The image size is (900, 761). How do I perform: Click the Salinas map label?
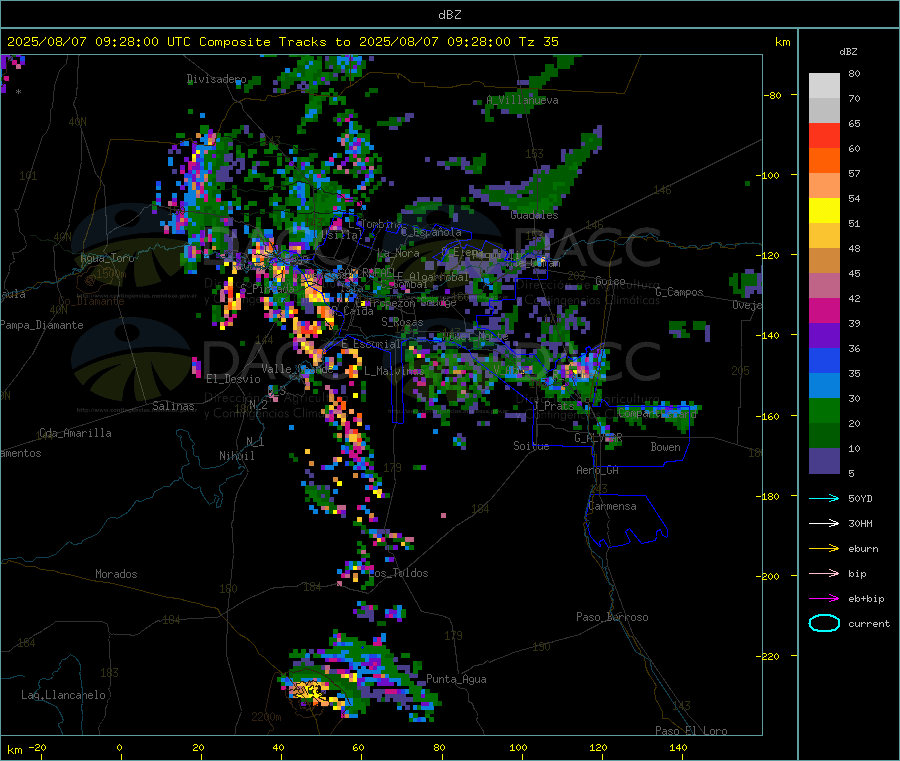(x=173, y=406)
